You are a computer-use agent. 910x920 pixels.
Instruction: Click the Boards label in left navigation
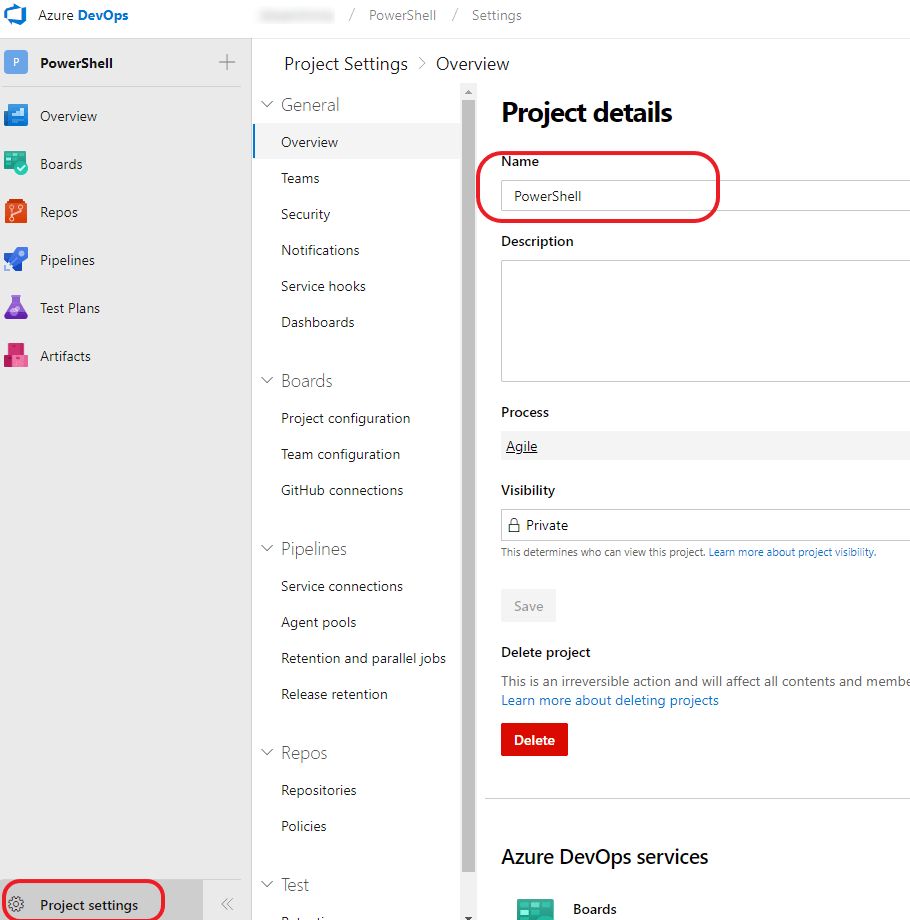61,164
